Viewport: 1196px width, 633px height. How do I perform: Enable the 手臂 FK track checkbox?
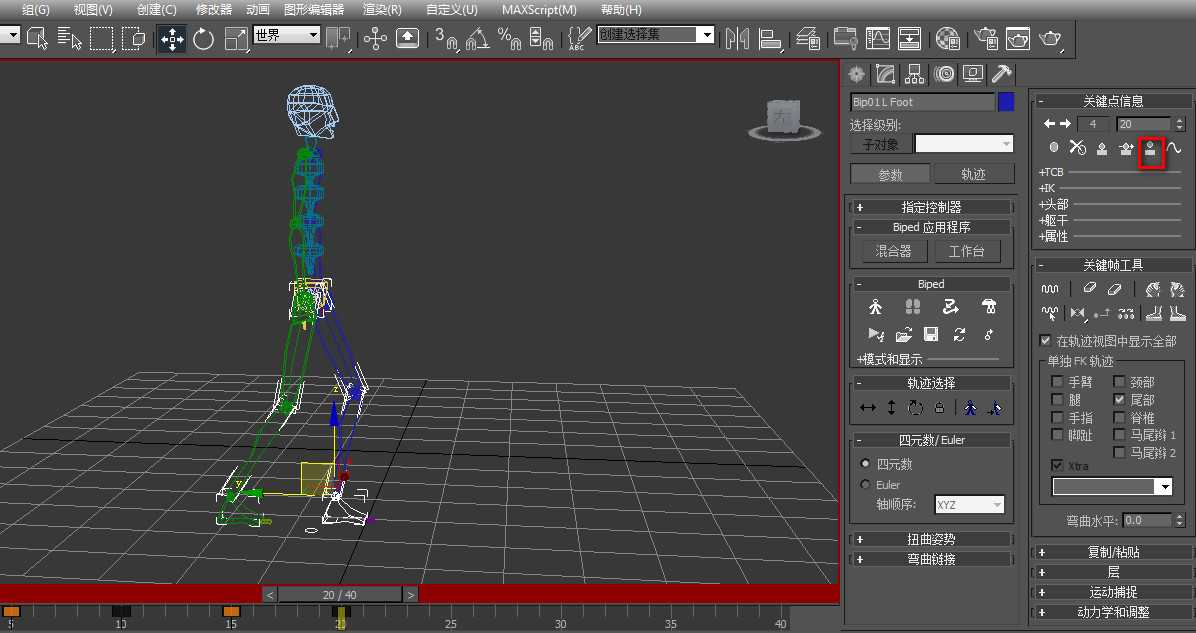1056,381
